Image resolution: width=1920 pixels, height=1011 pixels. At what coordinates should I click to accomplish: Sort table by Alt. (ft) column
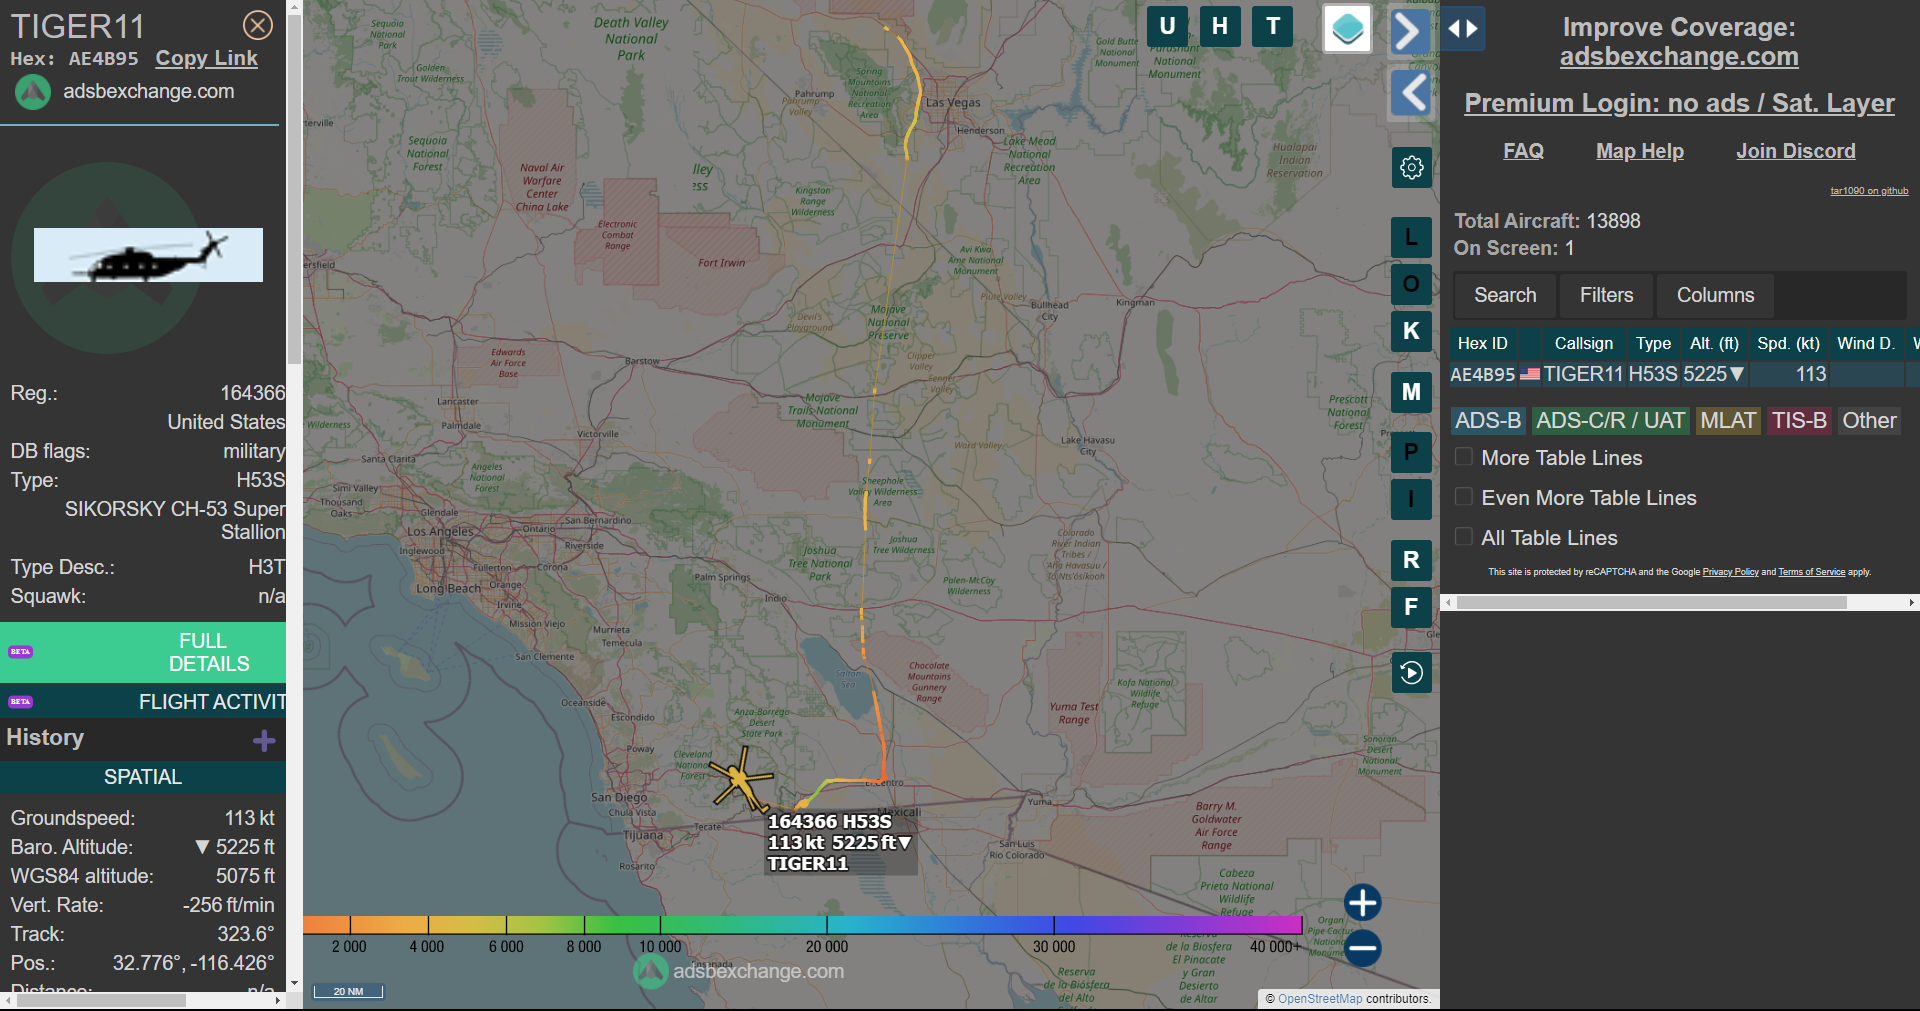(1714, 343)
